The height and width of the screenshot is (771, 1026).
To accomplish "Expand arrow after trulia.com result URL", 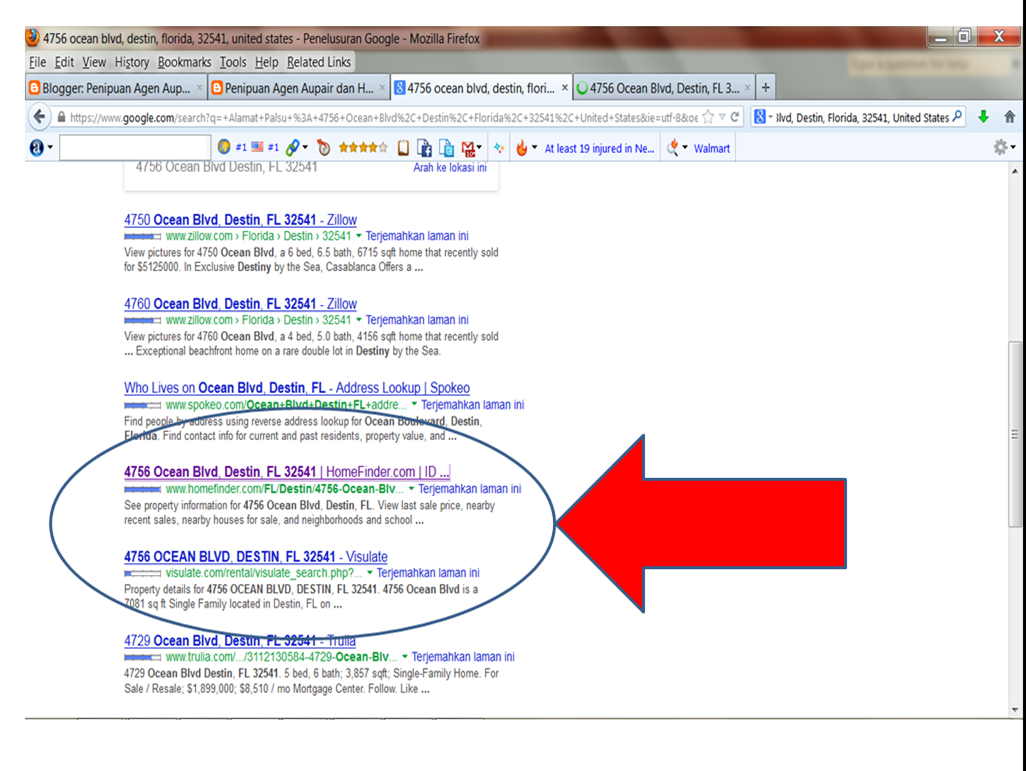I will 405,656.
